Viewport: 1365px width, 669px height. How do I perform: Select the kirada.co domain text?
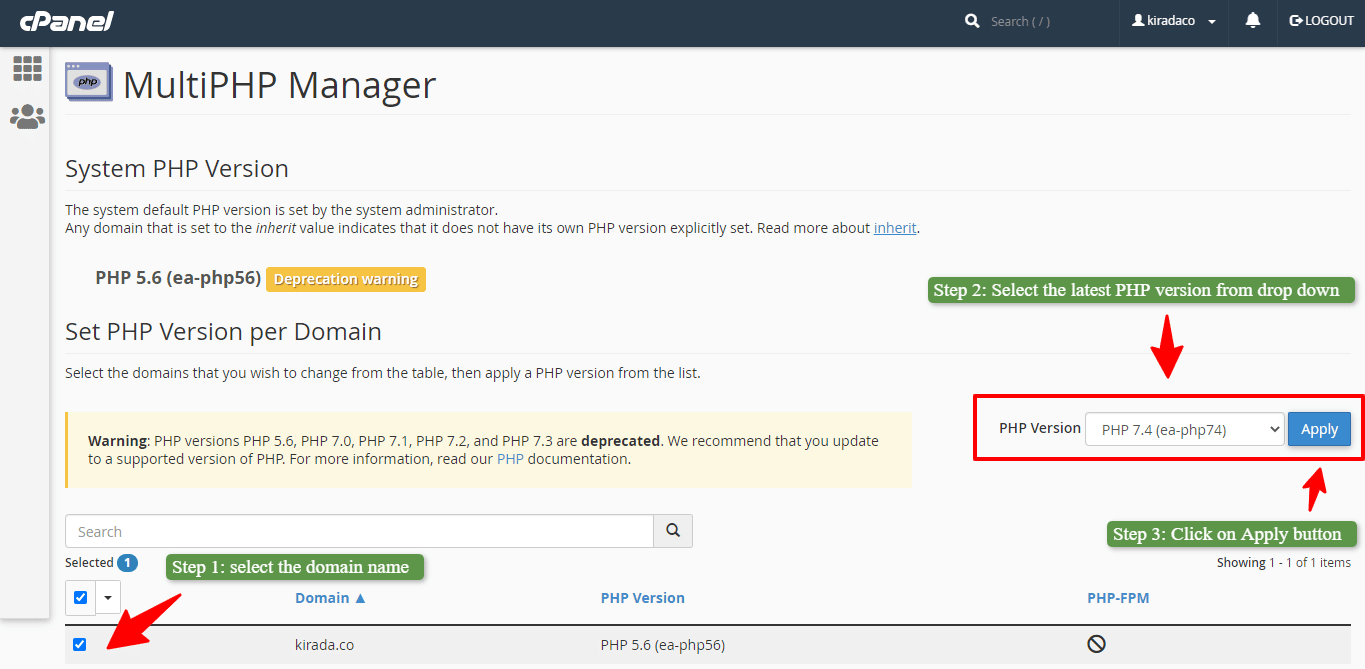pyautogui.click(x=324, y=645)
